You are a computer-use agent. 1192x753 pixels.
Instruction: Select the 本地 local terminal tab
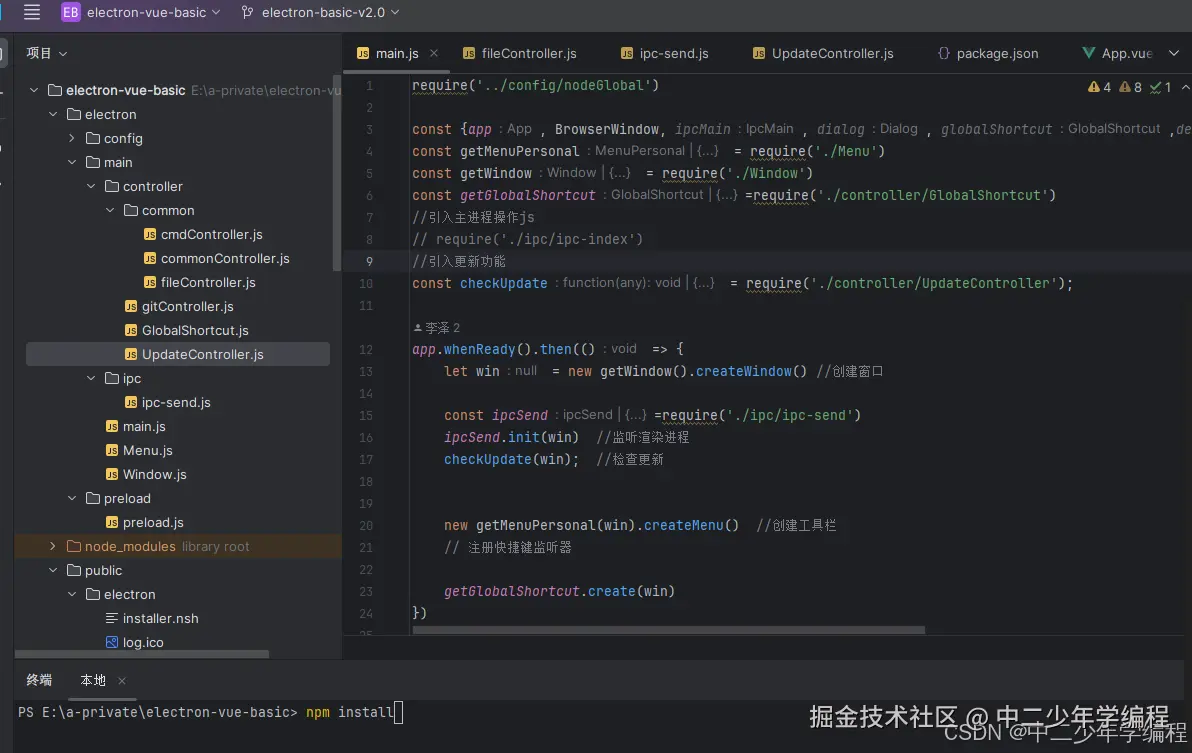[x=93, y=680]
